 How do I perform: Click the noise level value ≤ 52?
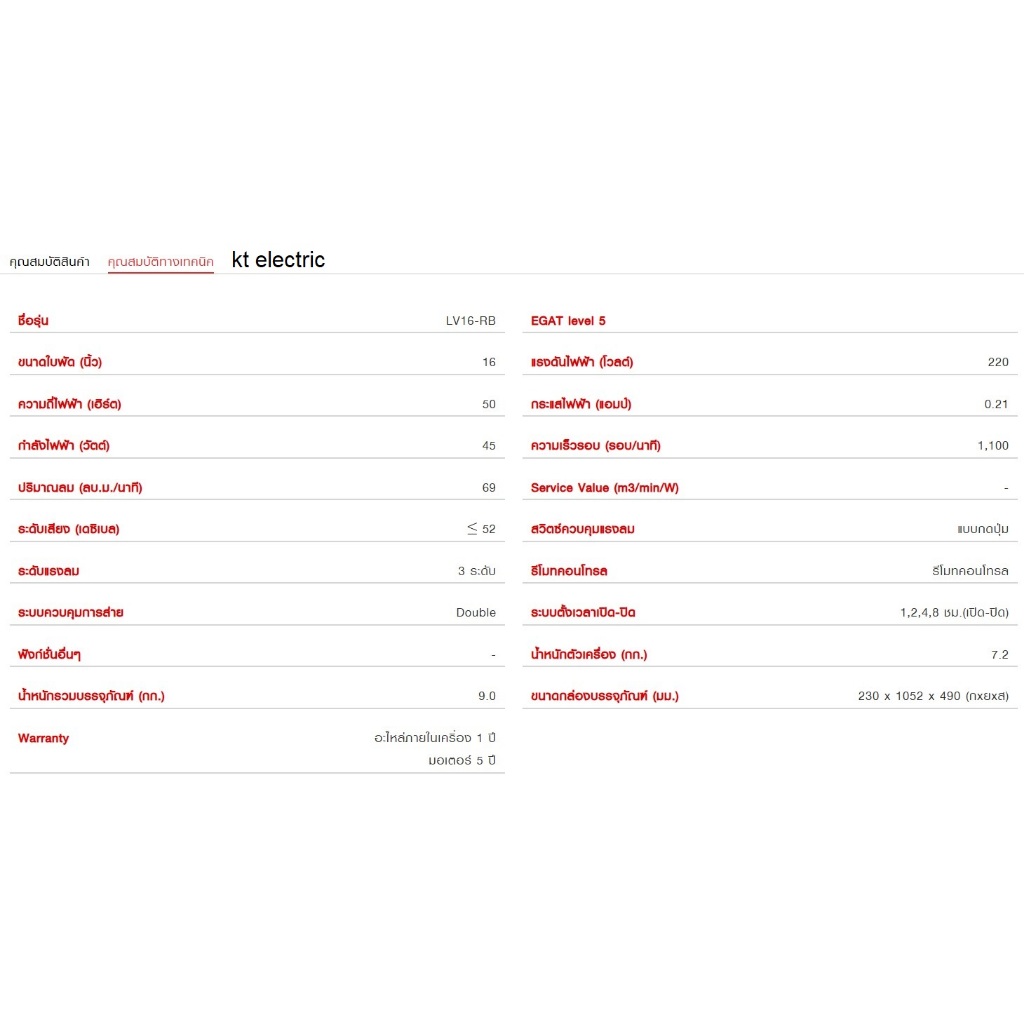click(x=481, y=528)
